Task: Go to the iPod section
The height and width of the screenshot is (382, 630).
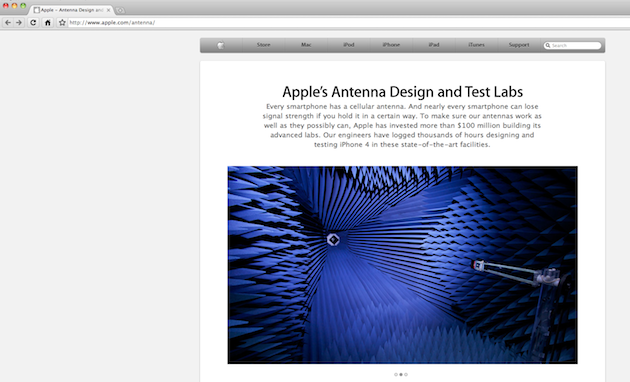Action: click(x=349, y=45)
